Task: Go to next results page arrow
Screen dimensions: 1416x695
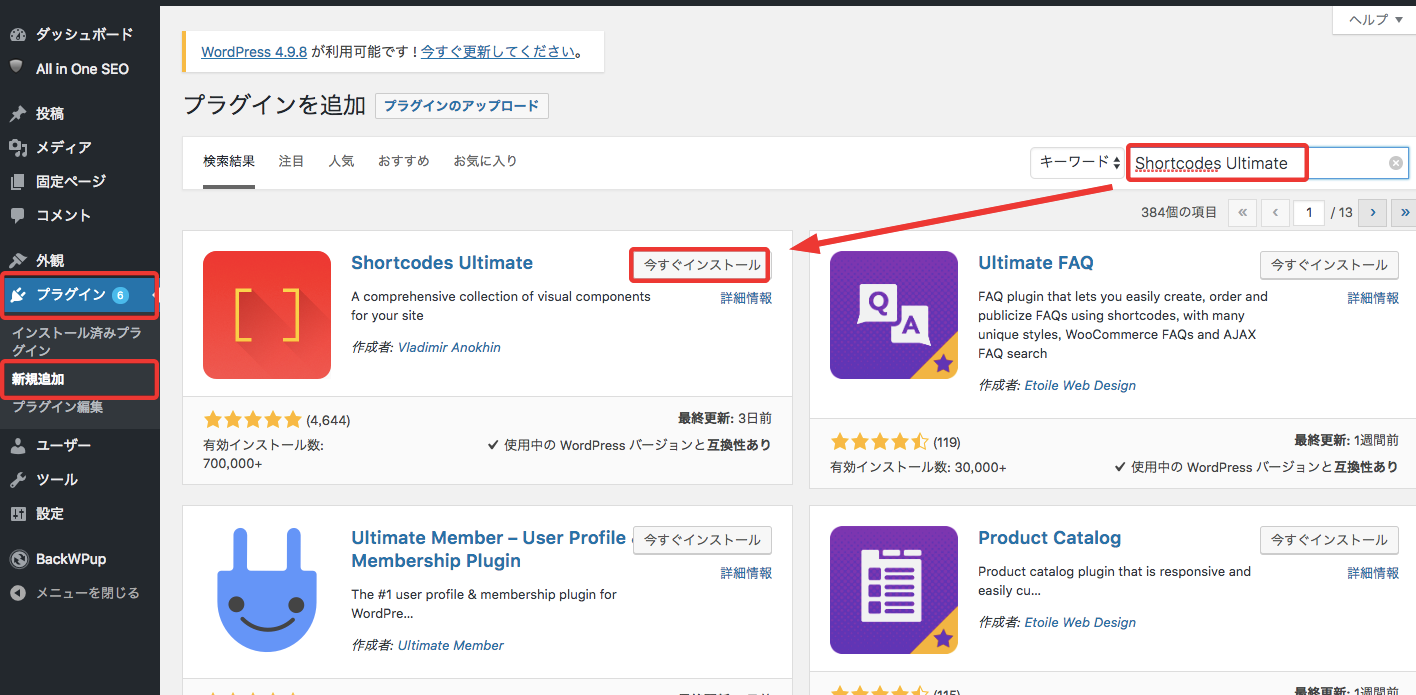Action: pyautogui.click(x=1373, y=212)
